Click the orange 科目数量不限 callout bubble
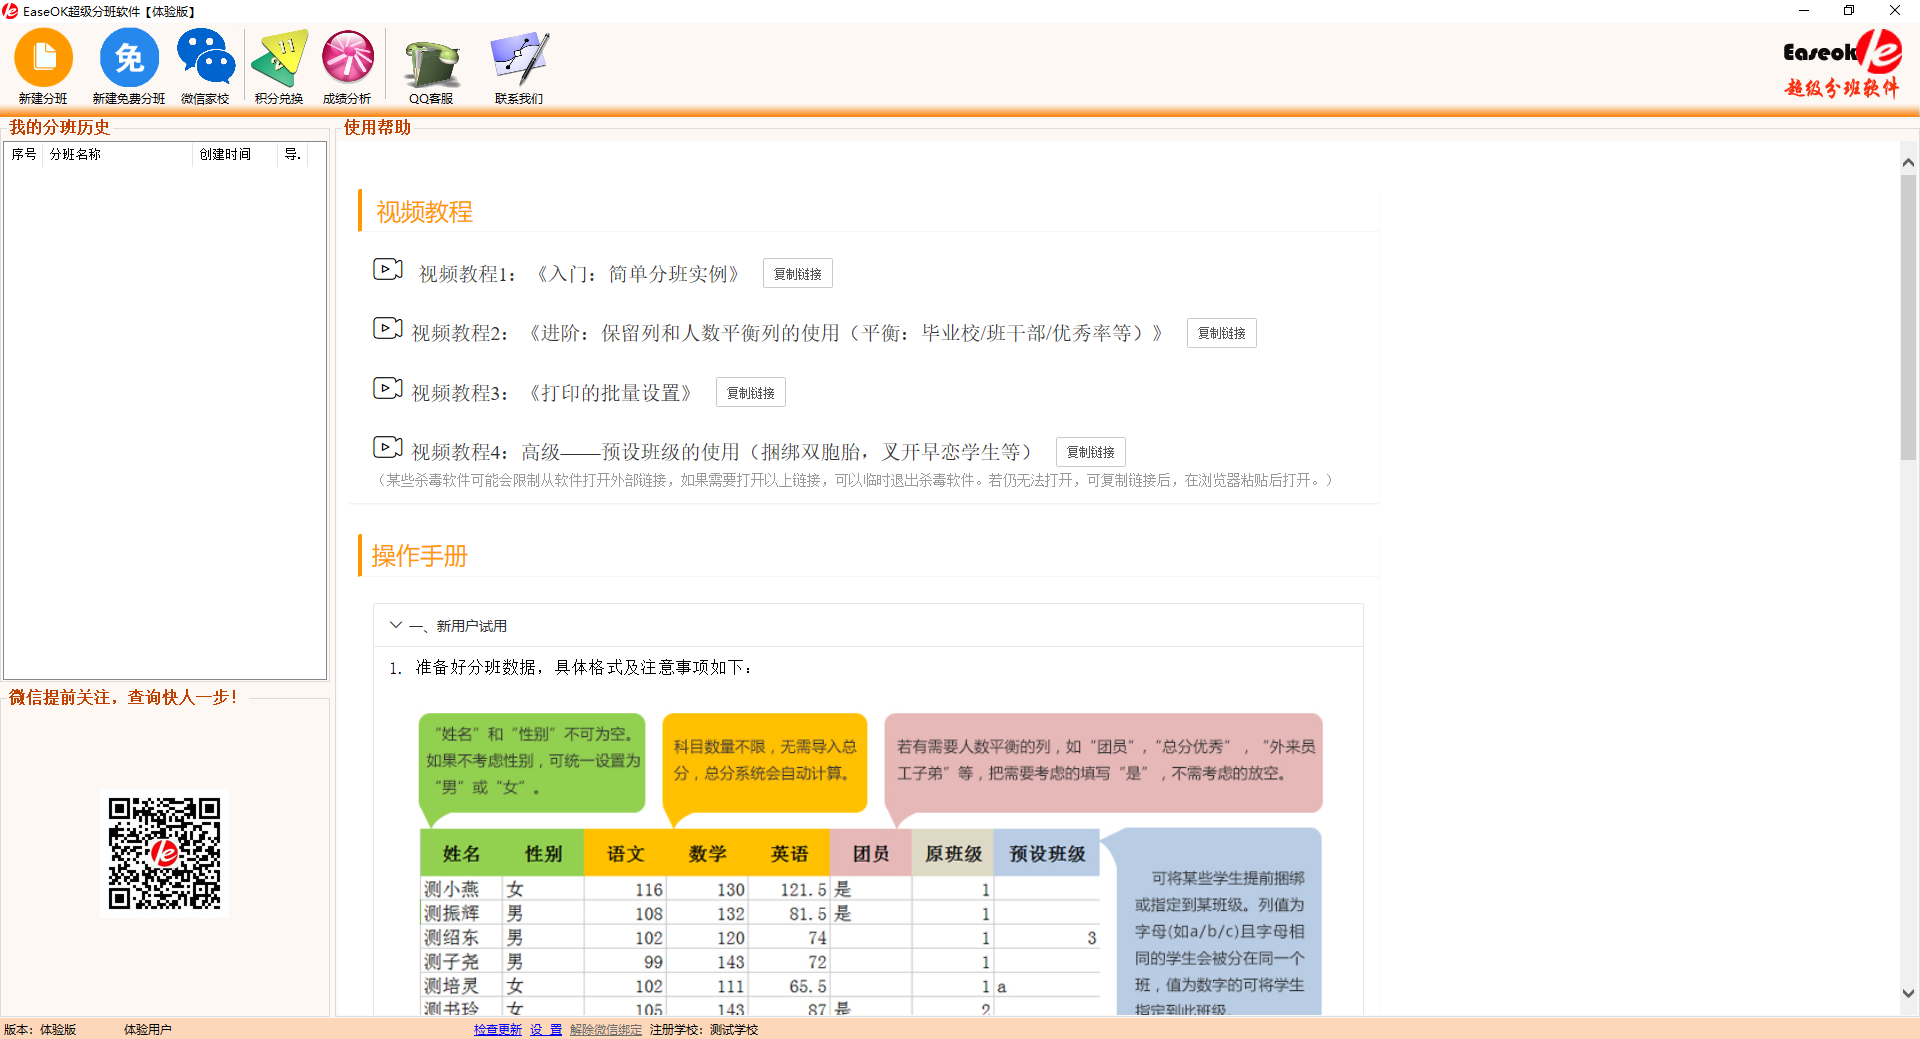 (765, 762)
